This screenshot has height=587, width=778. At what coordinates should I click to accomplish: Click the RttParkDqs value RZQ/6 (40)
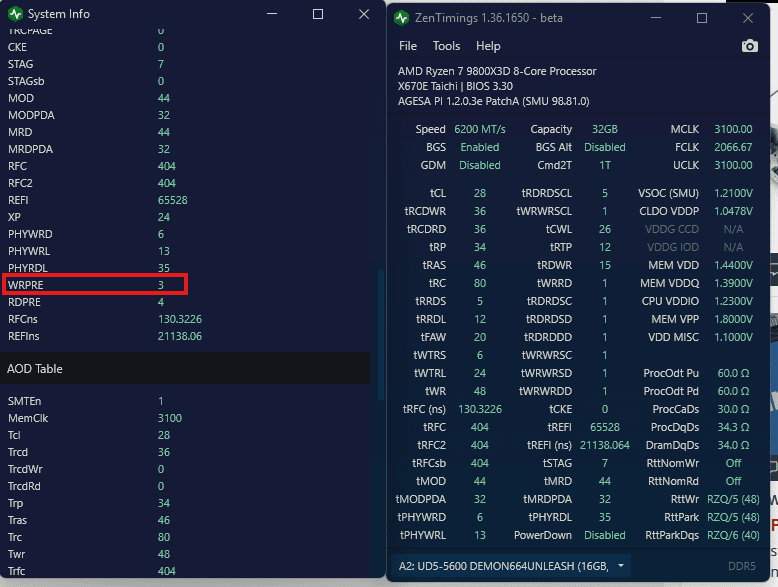[733, 535]
